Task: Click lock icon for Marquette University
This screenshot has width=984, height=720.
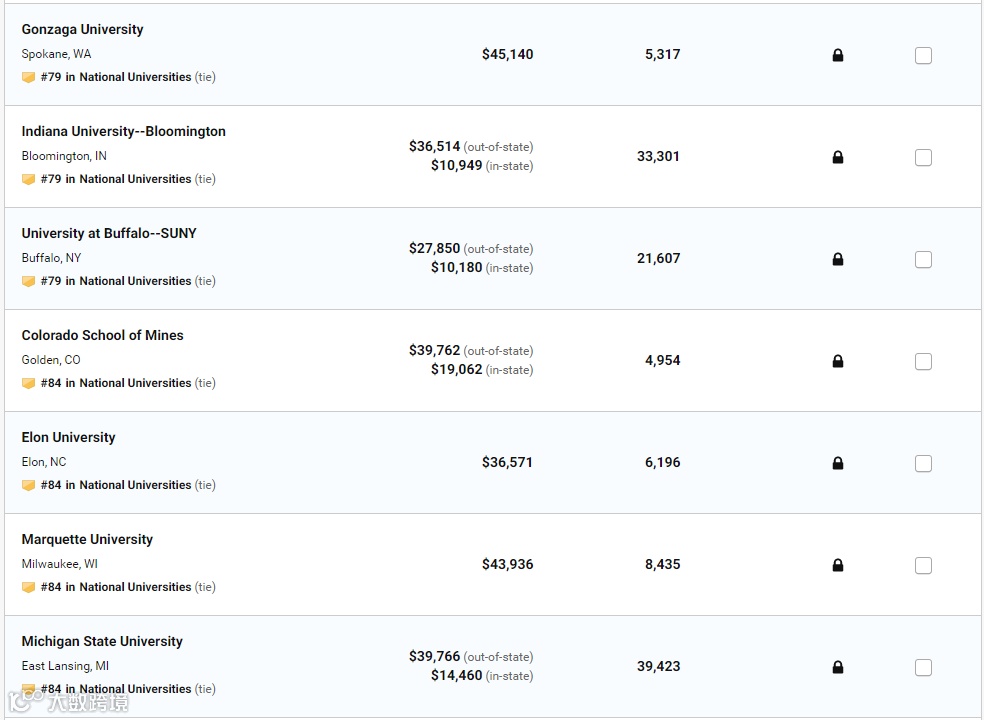Action: click(x=838, y=565)
